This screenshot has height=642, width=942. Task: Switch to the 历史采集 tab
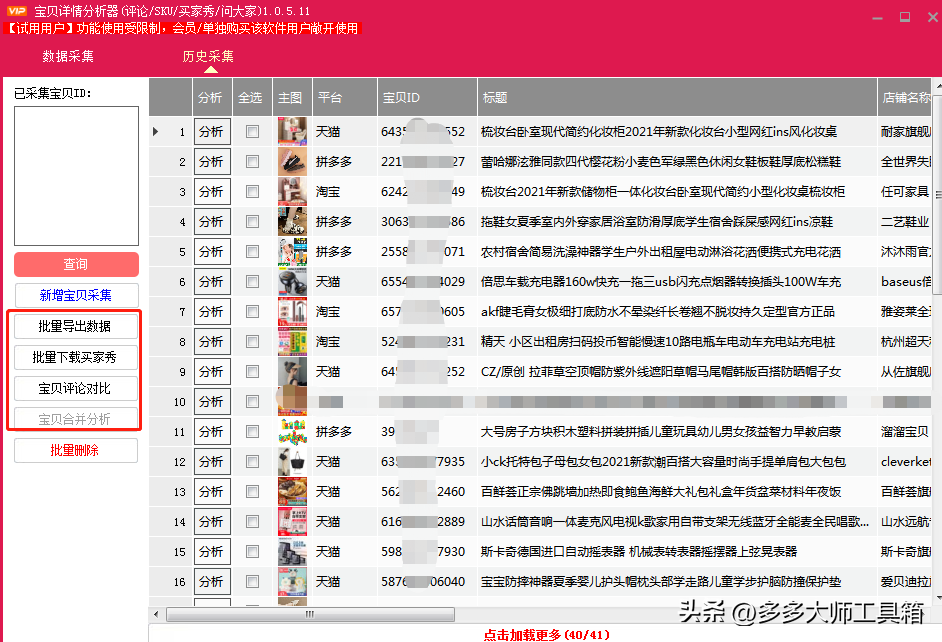point(207,57)
